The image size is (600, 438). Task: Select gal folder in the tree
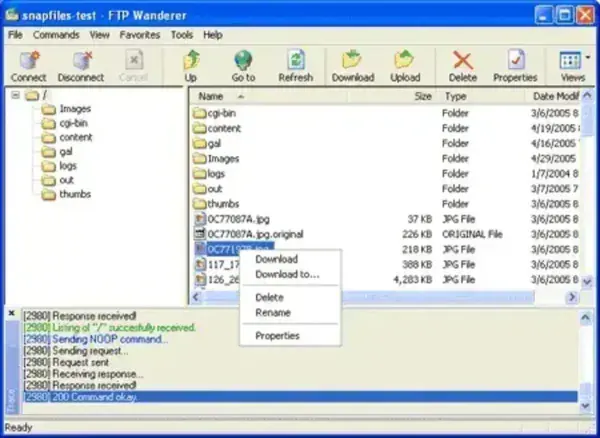pos(57,152)
